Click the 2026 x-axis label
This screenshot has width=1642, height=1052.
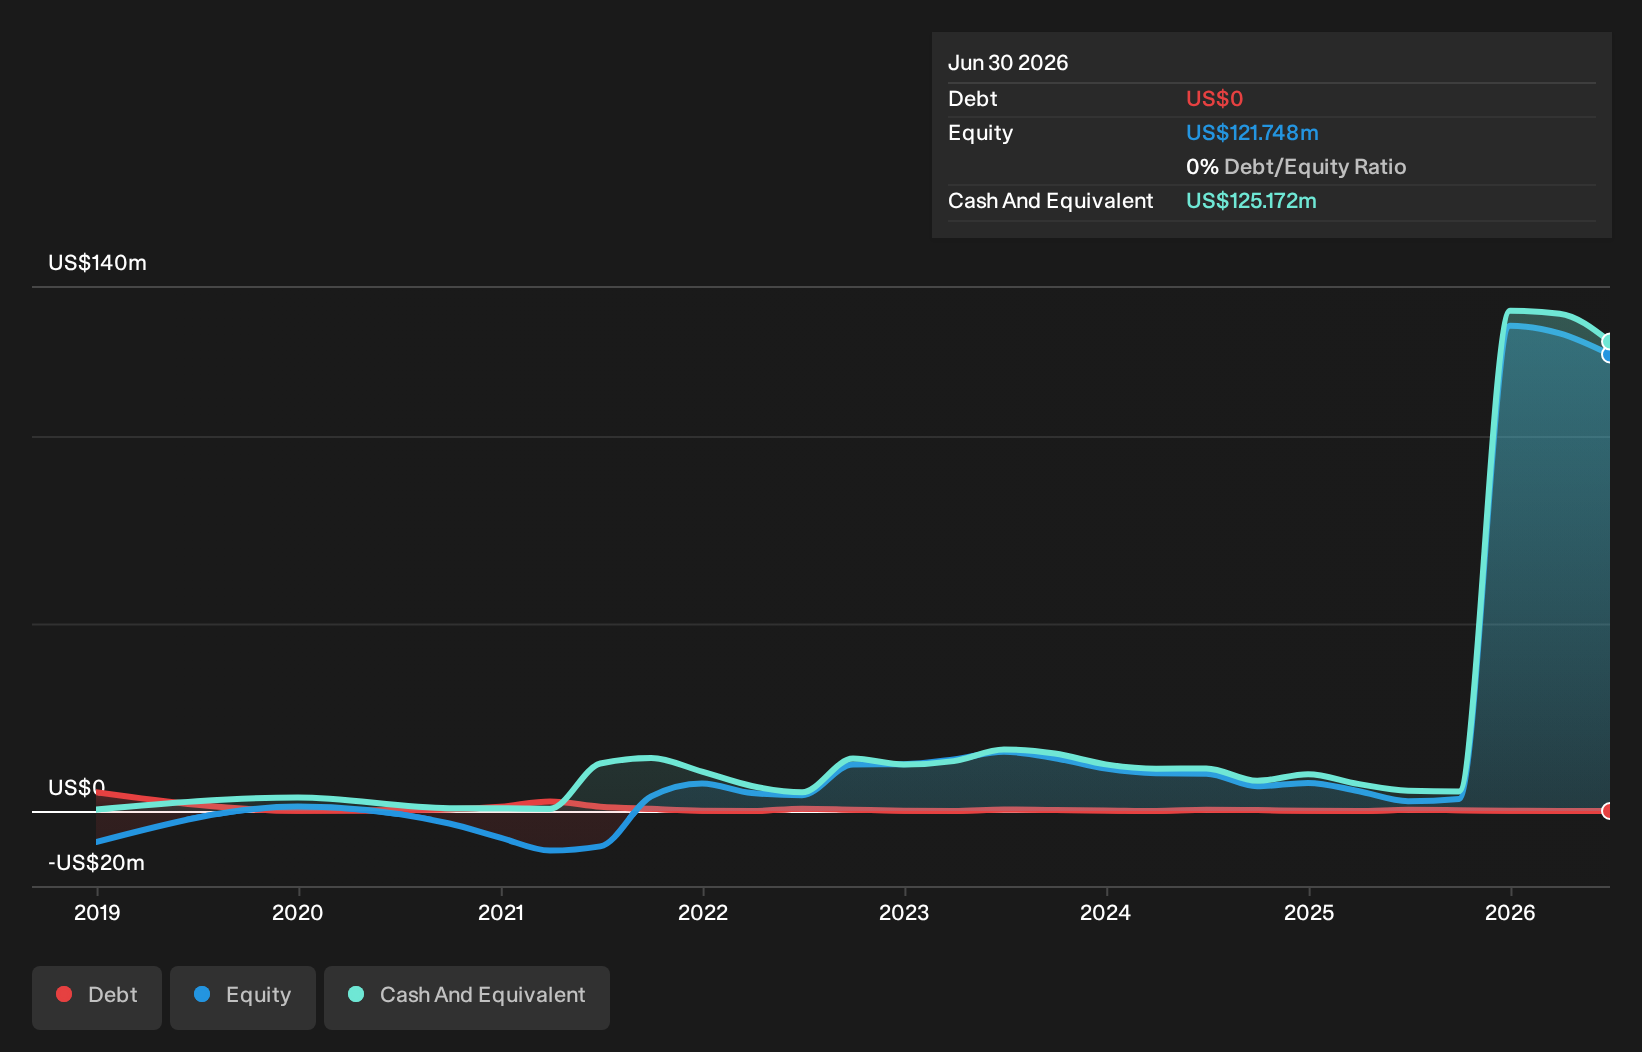[x=1510, y=912]
